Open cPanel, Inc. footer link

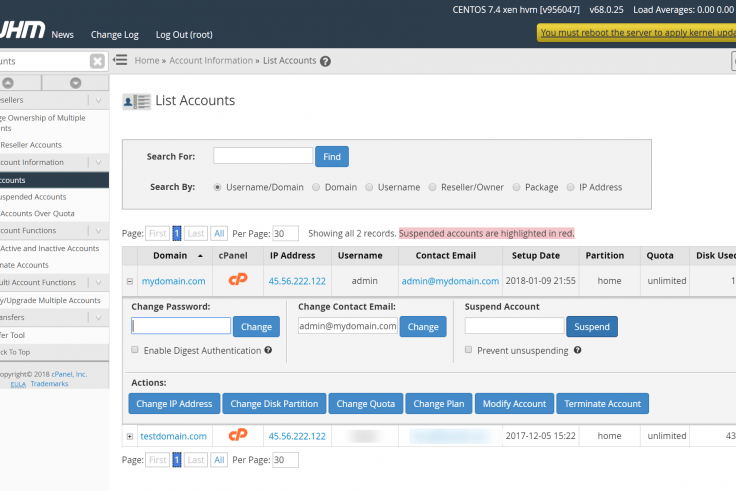tap(69, 374)
